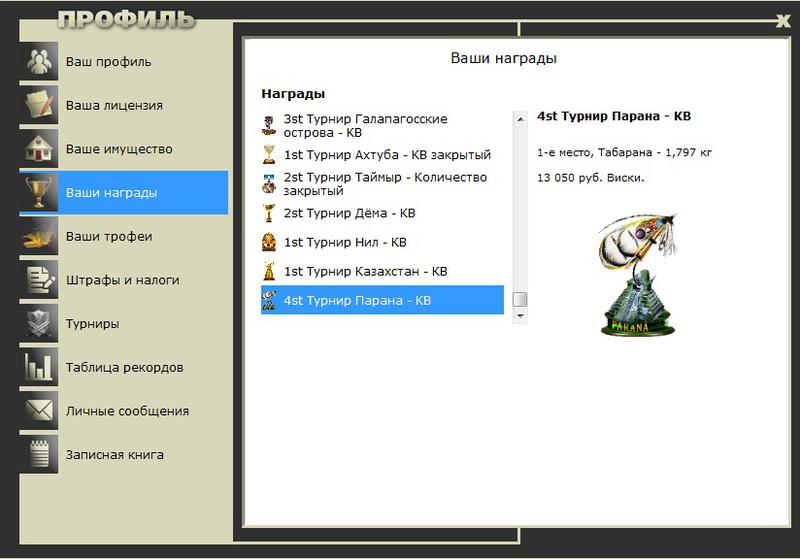Open Ваши трофеи
Viewport: 800px width, 559px height.
click(x=123, y=236)
